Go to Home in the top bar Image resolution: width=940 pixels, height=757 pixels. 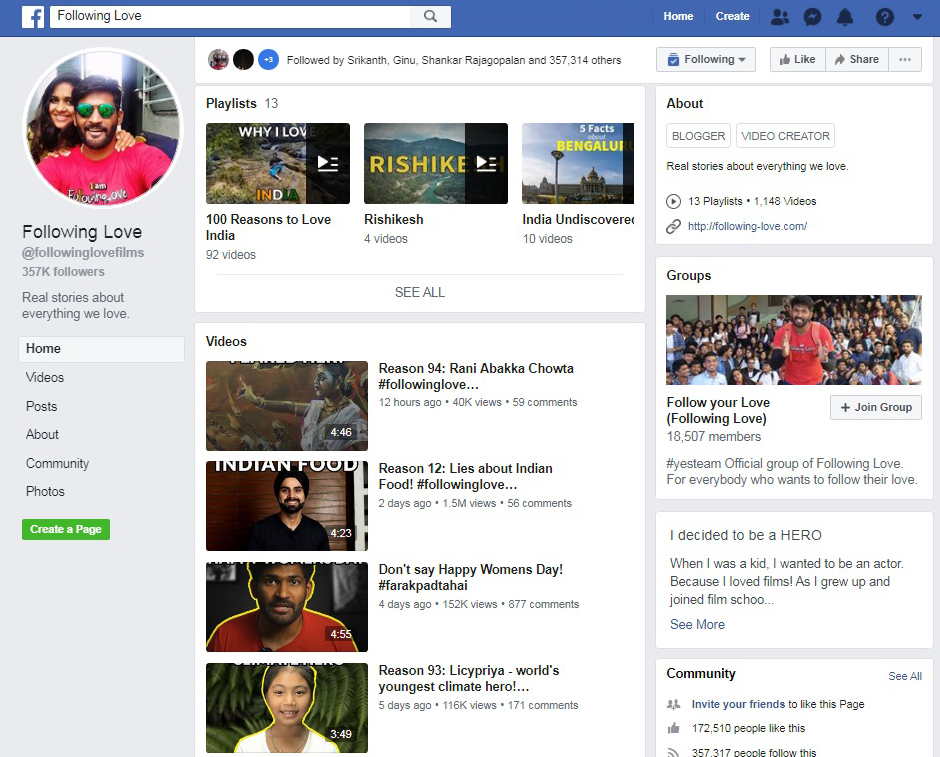pos(678,16)
